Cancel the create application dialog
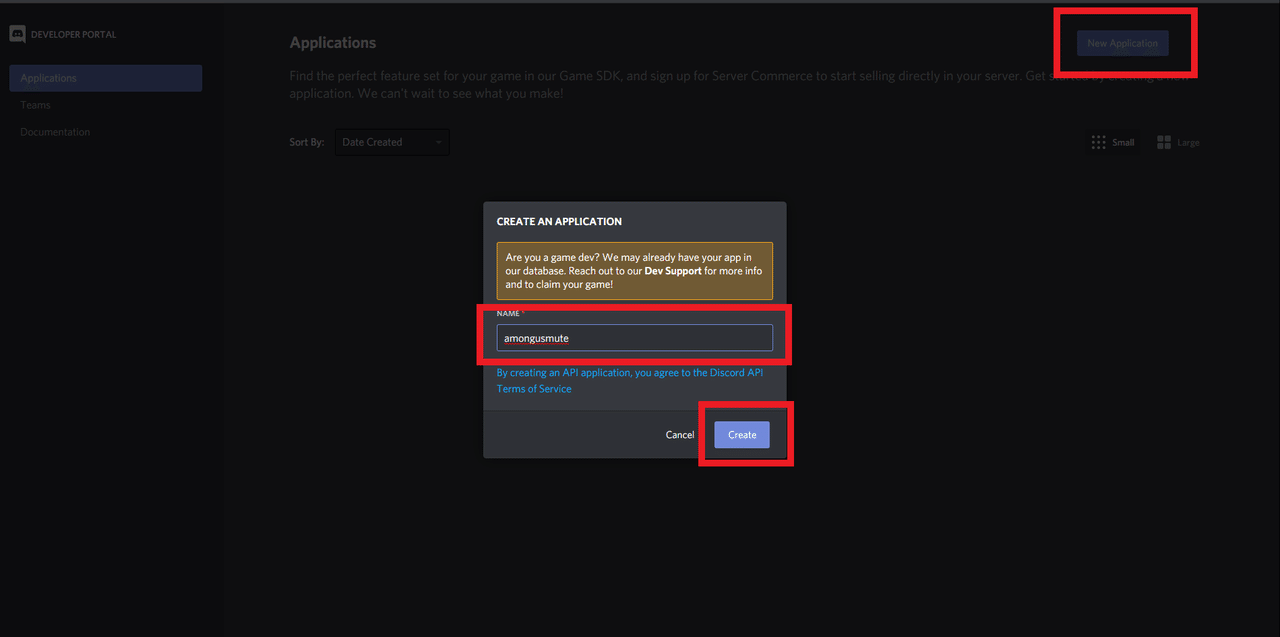The height and width of the screenshot is (637, 1280). 680,435
